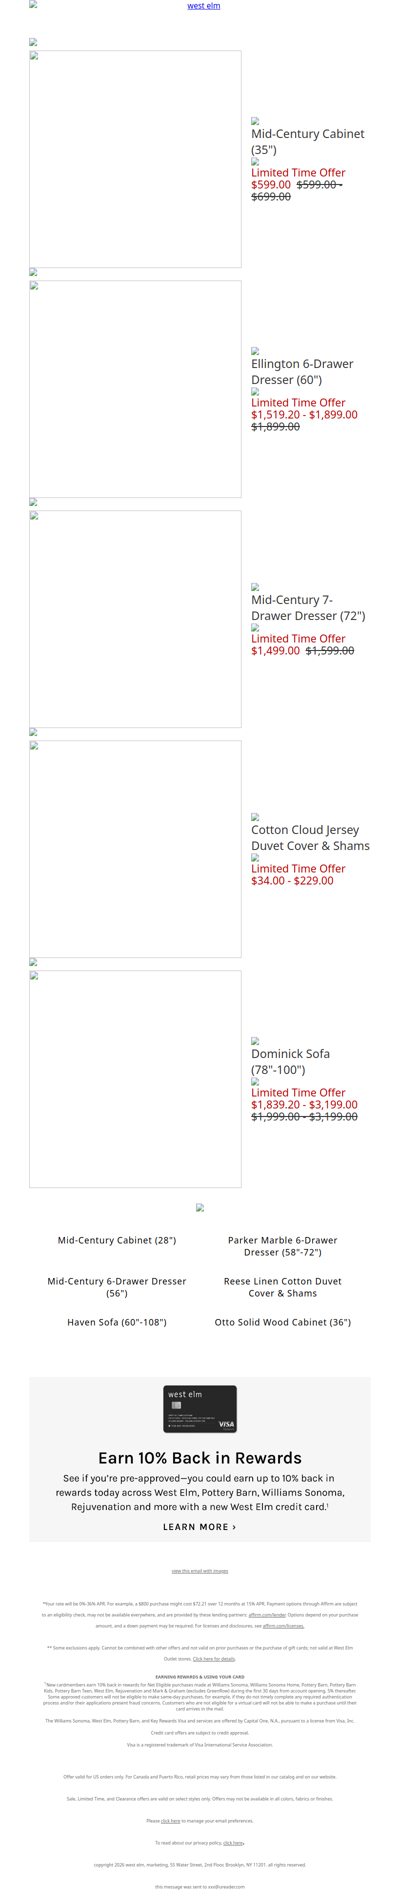This screenshot has height=1902, width=400.
Task: Open Parker Marble 6-Drawer Dresser link
Action: [x=283, y=1246]
